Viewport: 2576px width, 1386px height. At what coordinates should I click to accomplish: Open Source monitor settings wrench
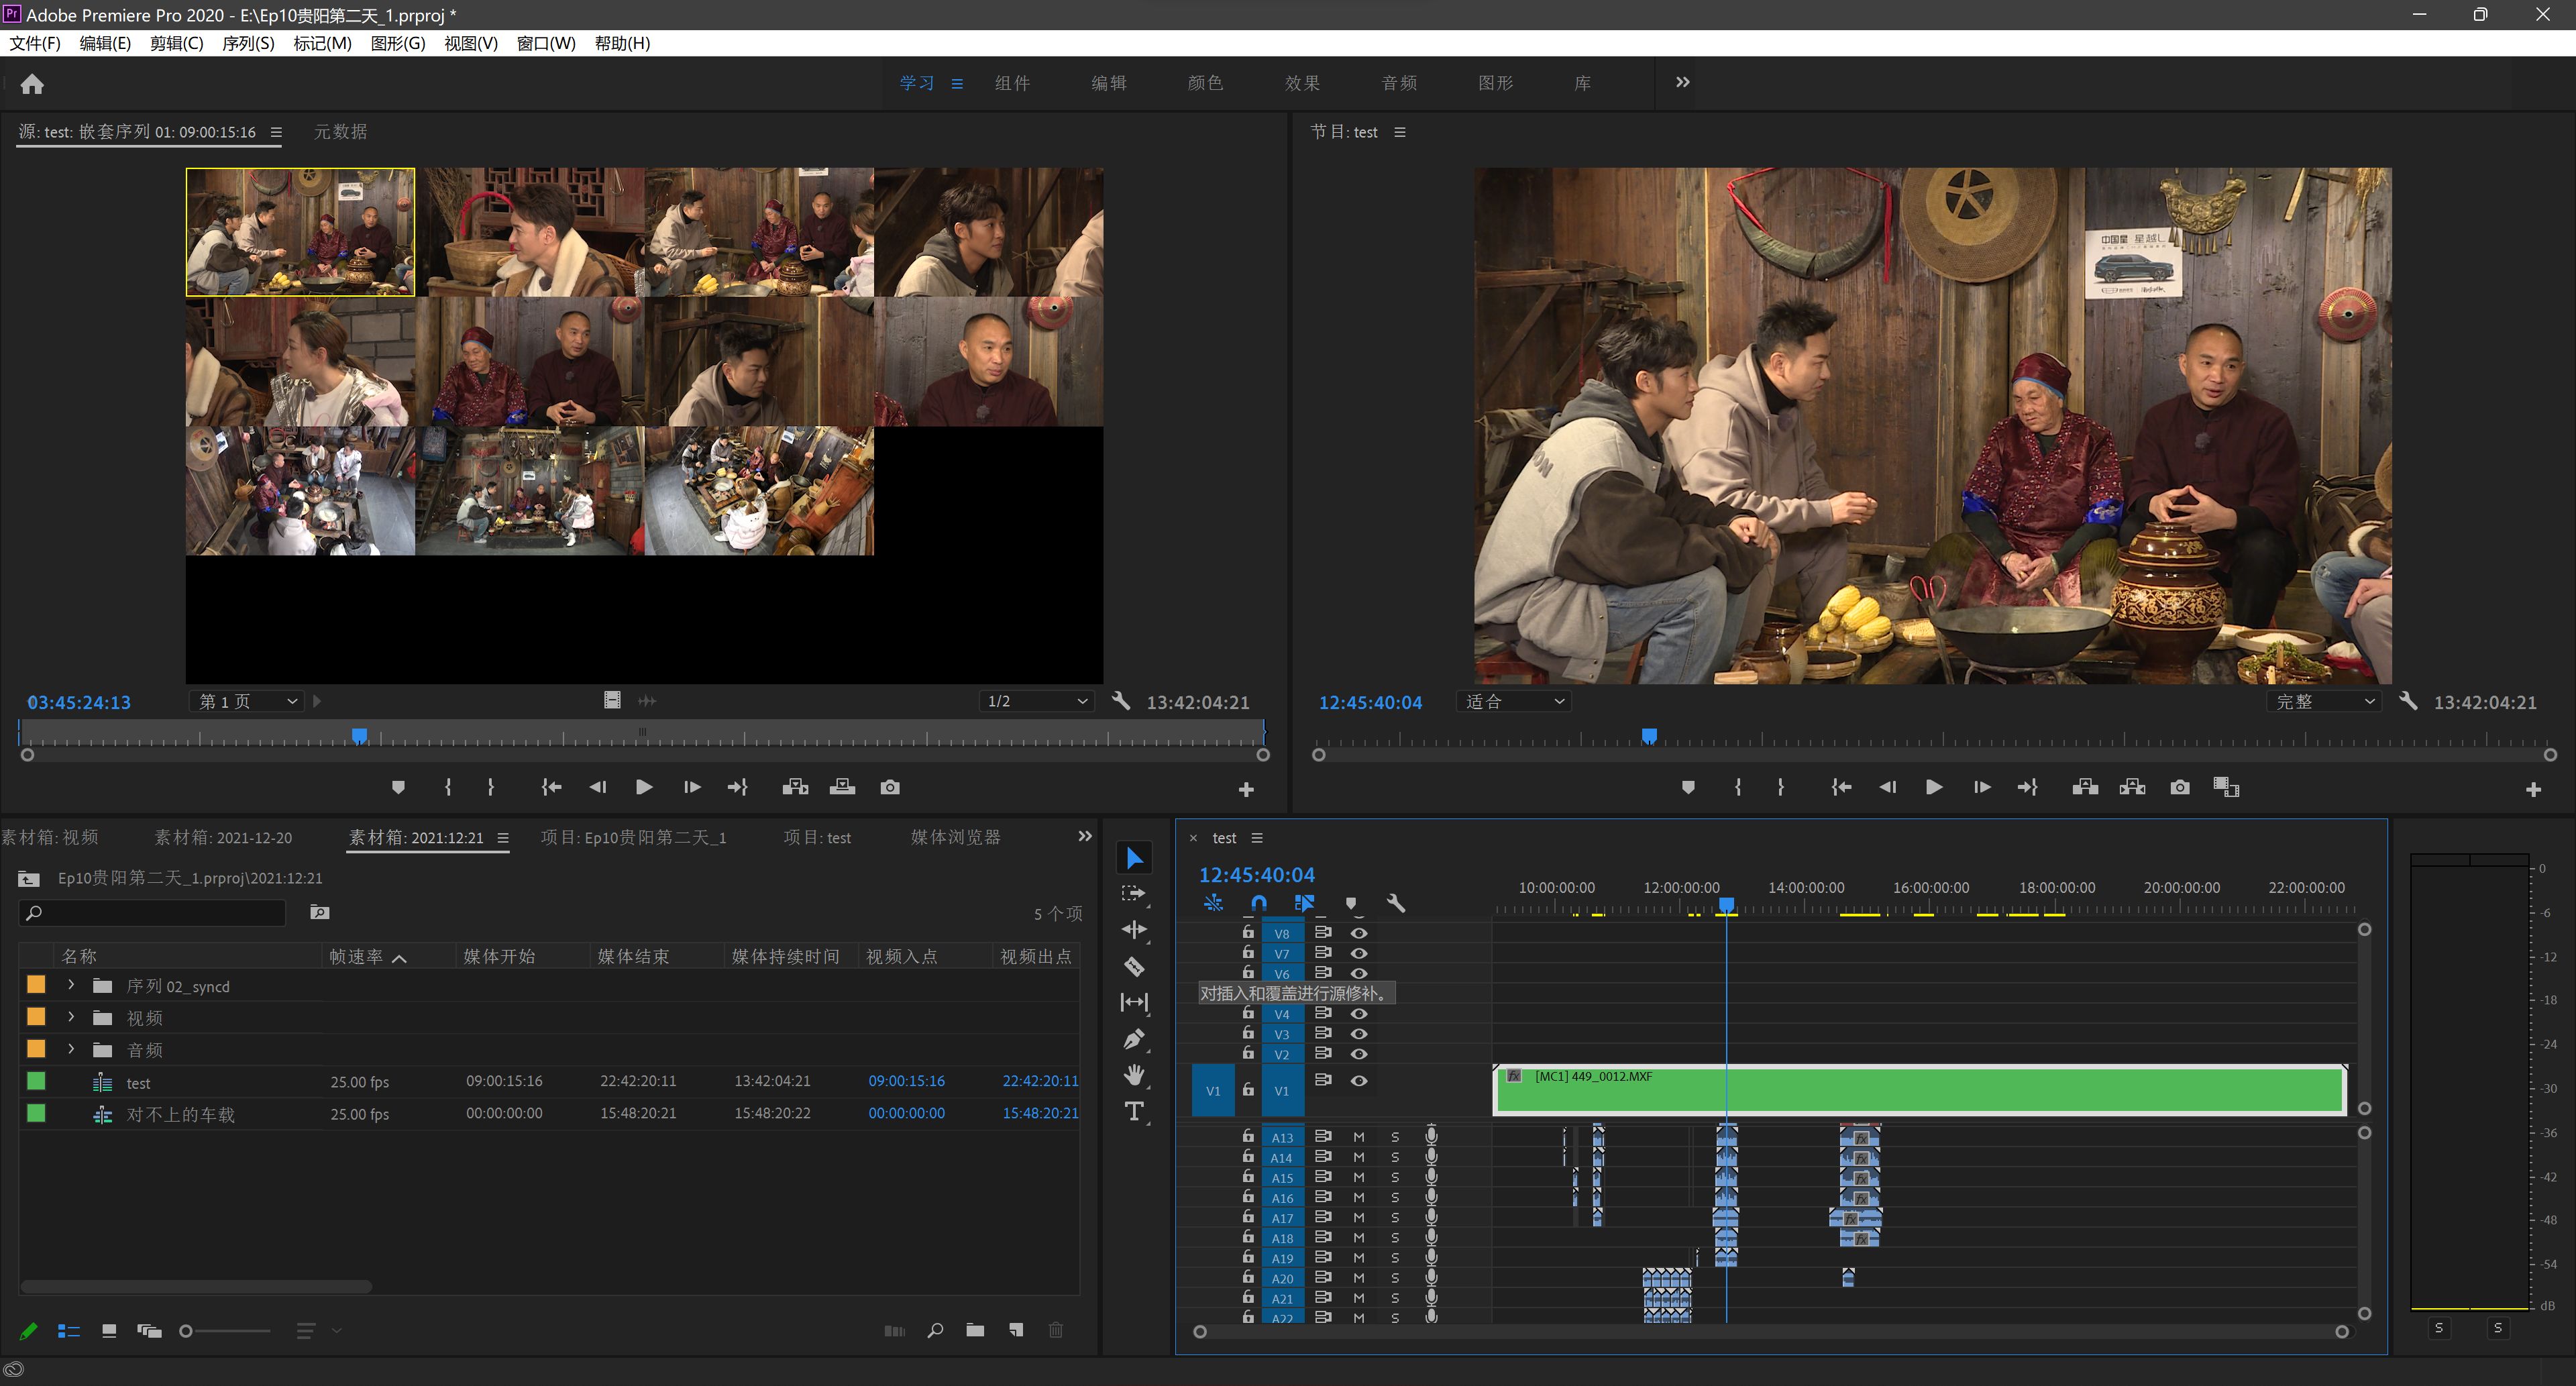click(x=1121, y=701)
